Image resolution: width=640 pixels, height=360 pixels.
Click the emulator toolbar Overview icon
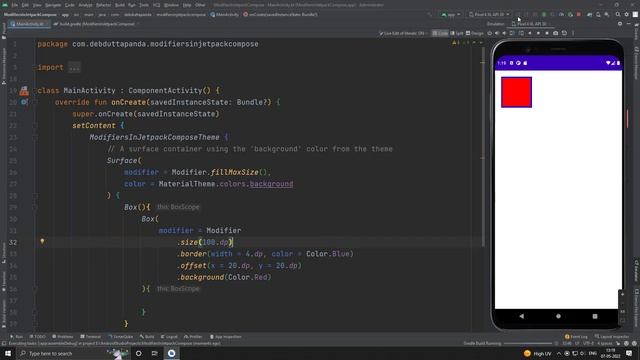[547, 33]
